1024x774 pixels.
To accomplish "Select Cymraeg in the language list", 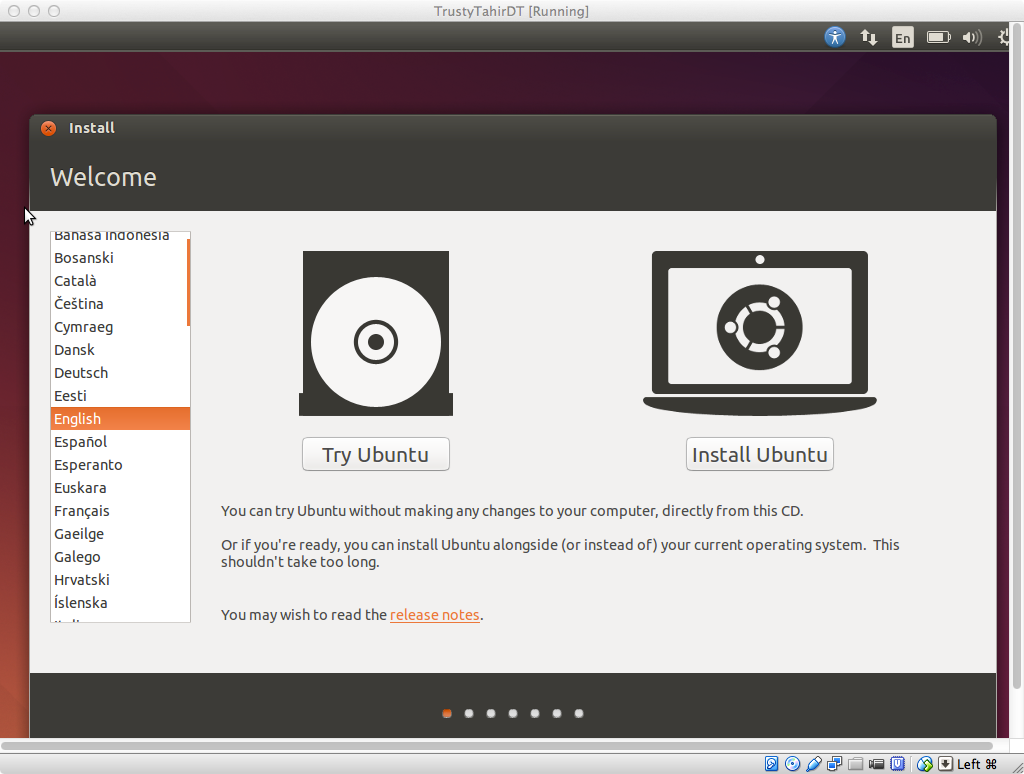I will point(120,327).
